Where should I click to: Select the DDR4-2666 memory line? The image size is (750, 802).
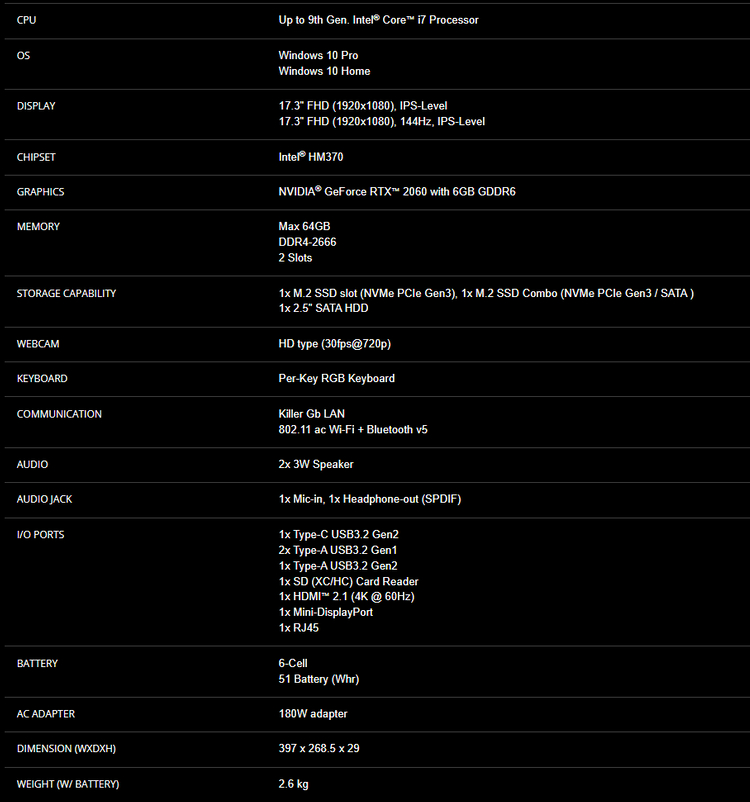point(309,242)
